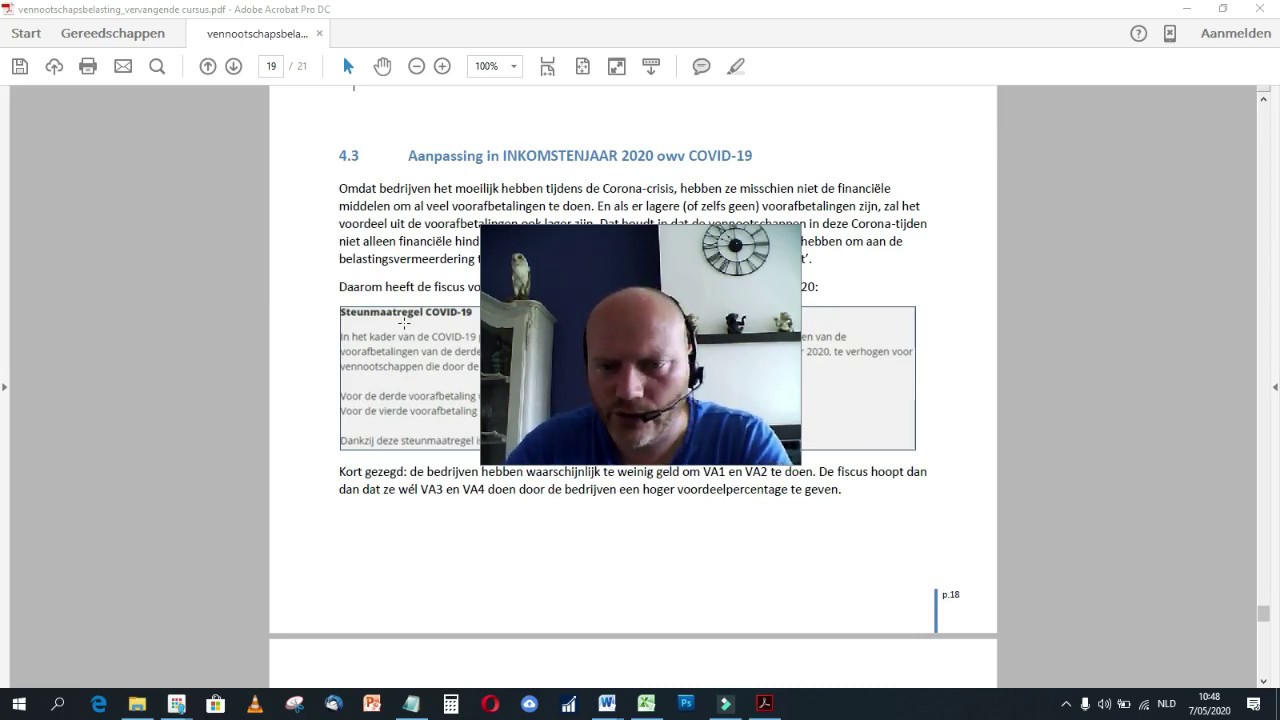Open the Start tab
The height and width of the screenshot is (720, 1280).
[x=26, y=33]
